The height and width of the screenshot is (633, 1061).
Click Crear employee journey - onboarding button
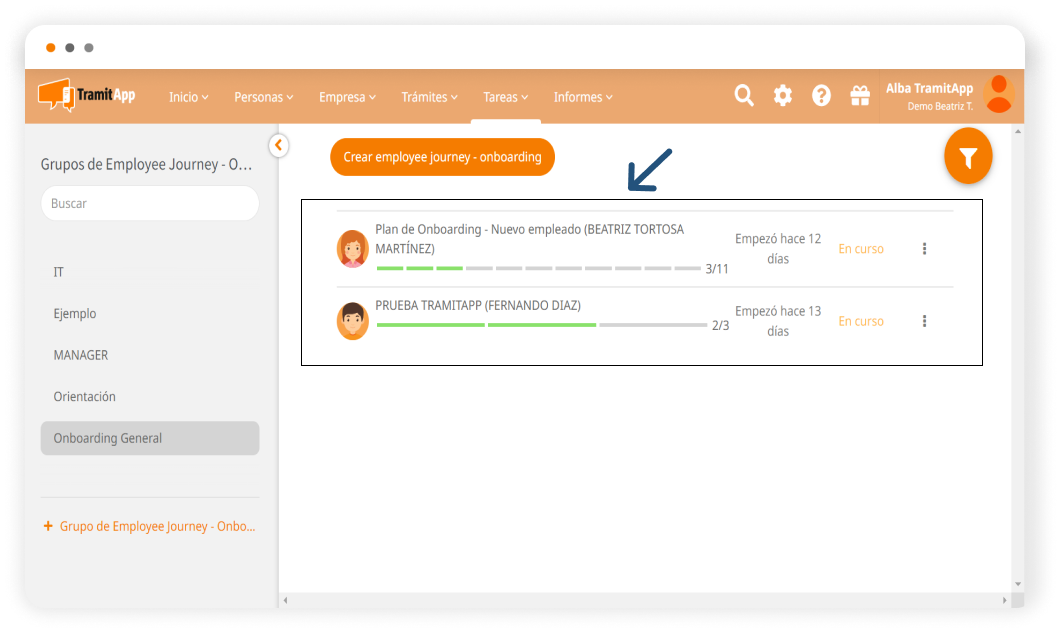(442, 157)
